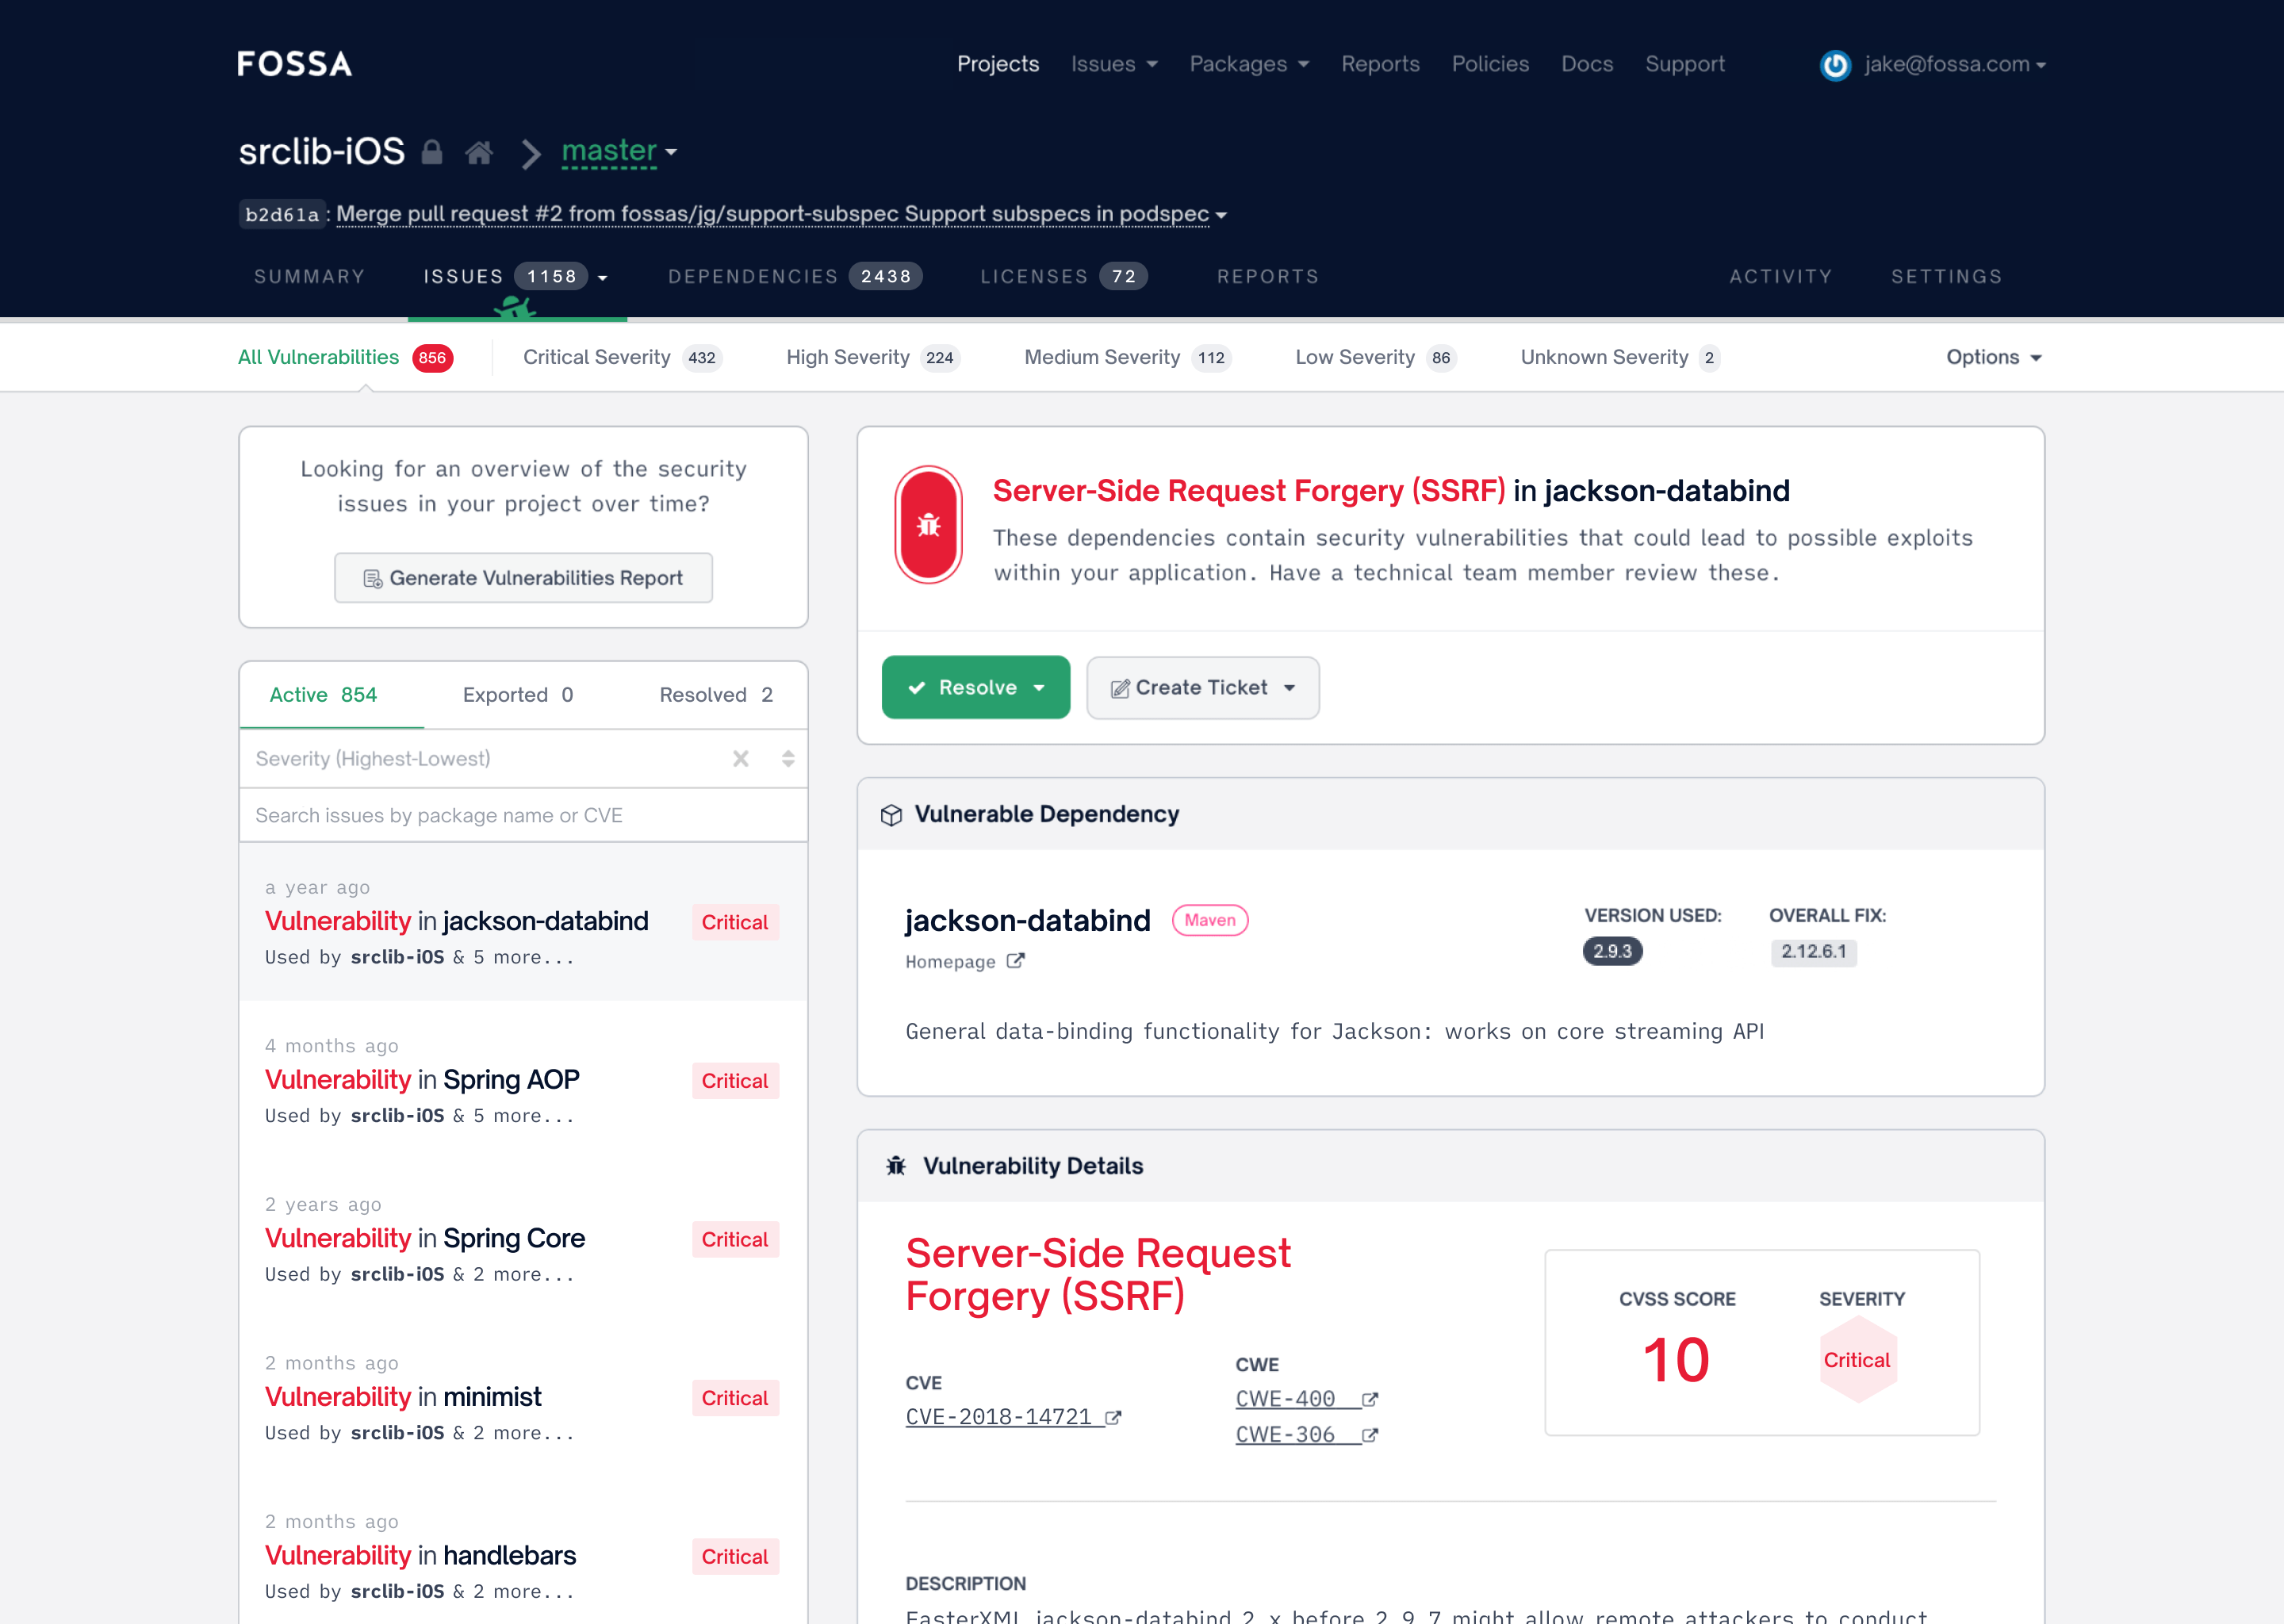Open the Issues menu in top navigation

(1114, 64)
